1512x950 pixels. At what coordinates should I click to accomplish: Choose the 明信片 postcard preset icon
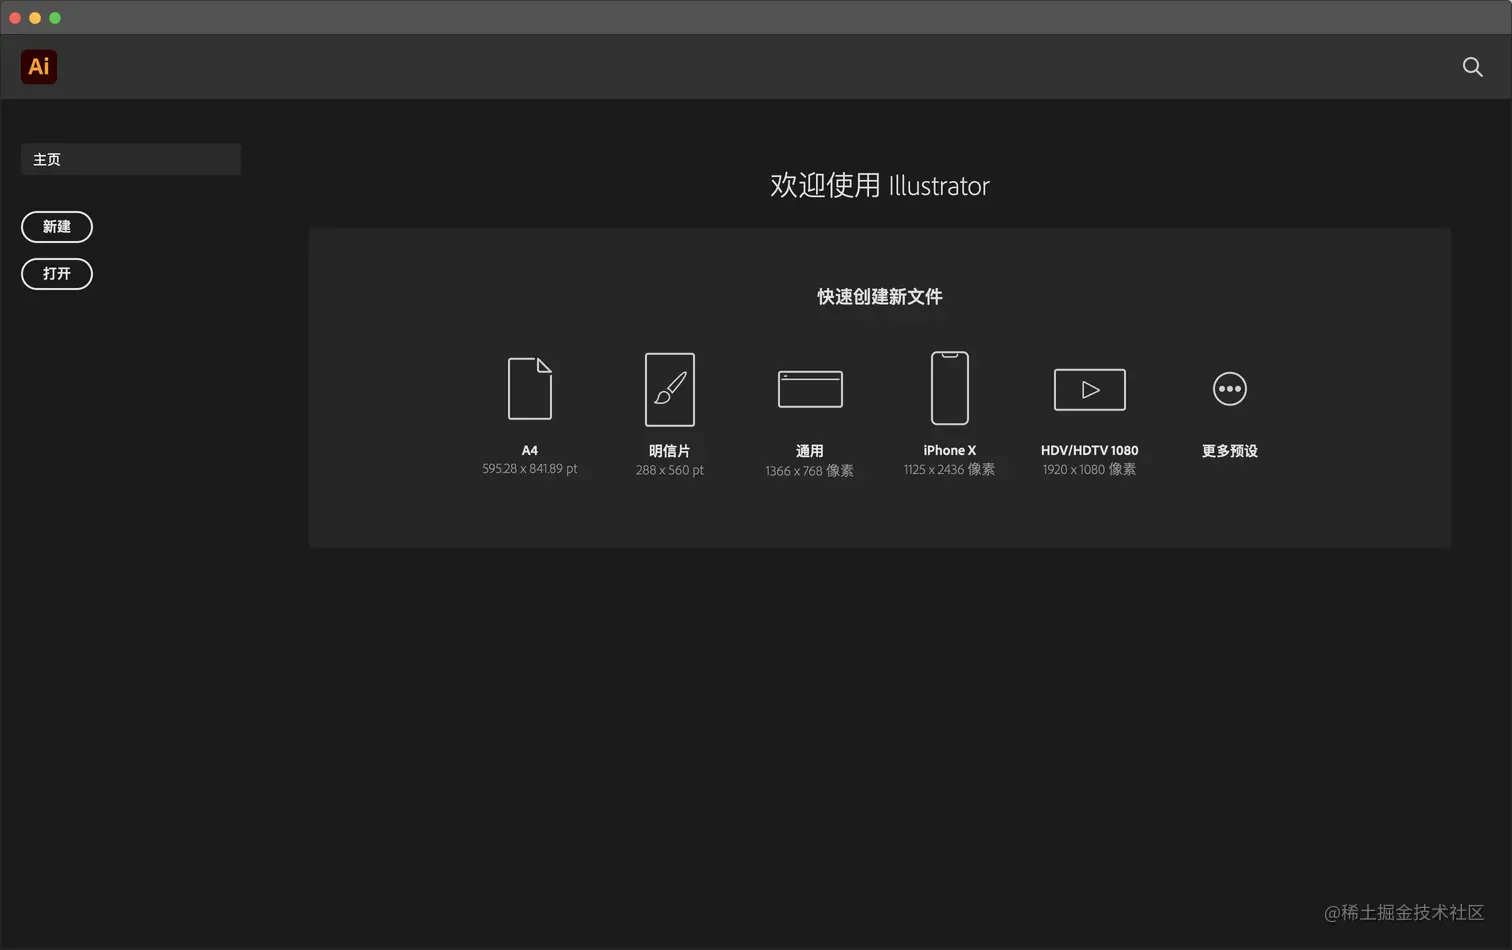(x=670, y=389)
